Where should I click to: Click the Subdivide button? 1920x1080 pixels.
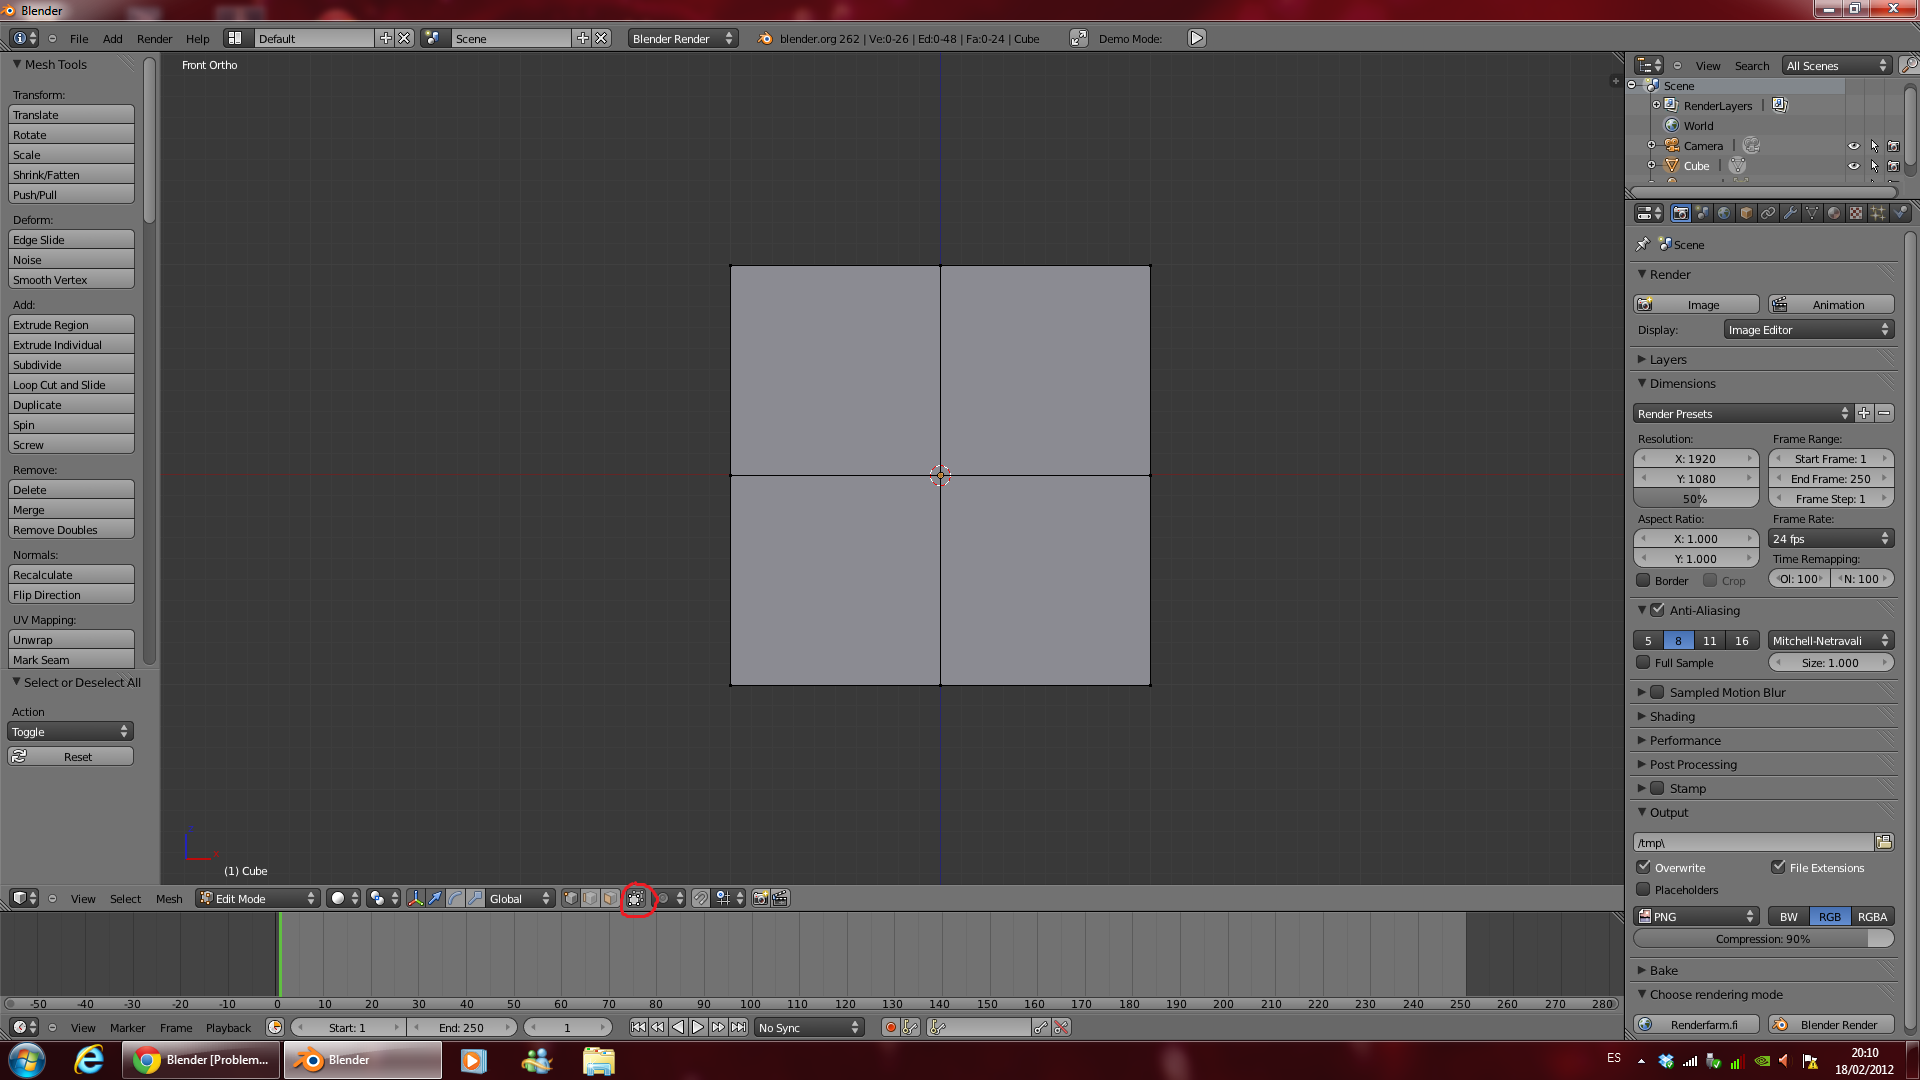71,365
